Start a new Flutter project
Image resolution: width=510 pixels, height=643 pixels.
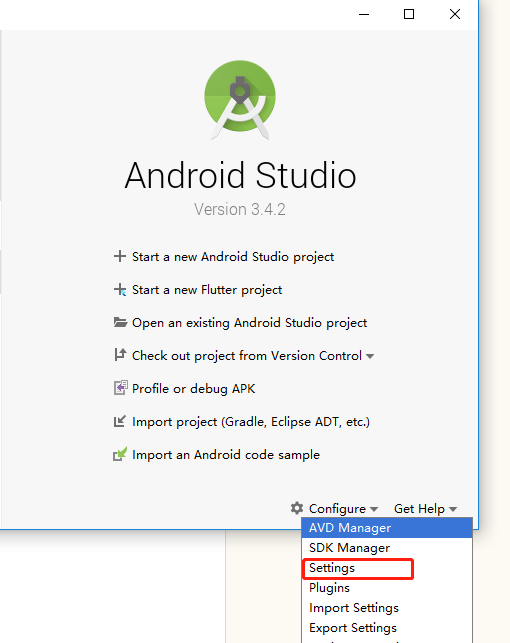207,290
